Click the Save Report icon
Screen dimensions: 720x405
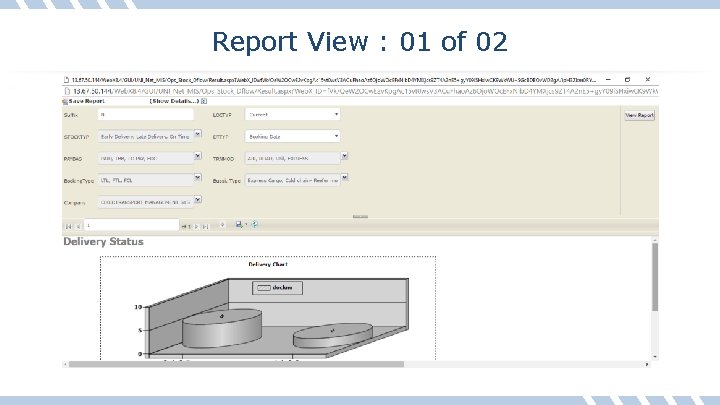click(65, 101)
